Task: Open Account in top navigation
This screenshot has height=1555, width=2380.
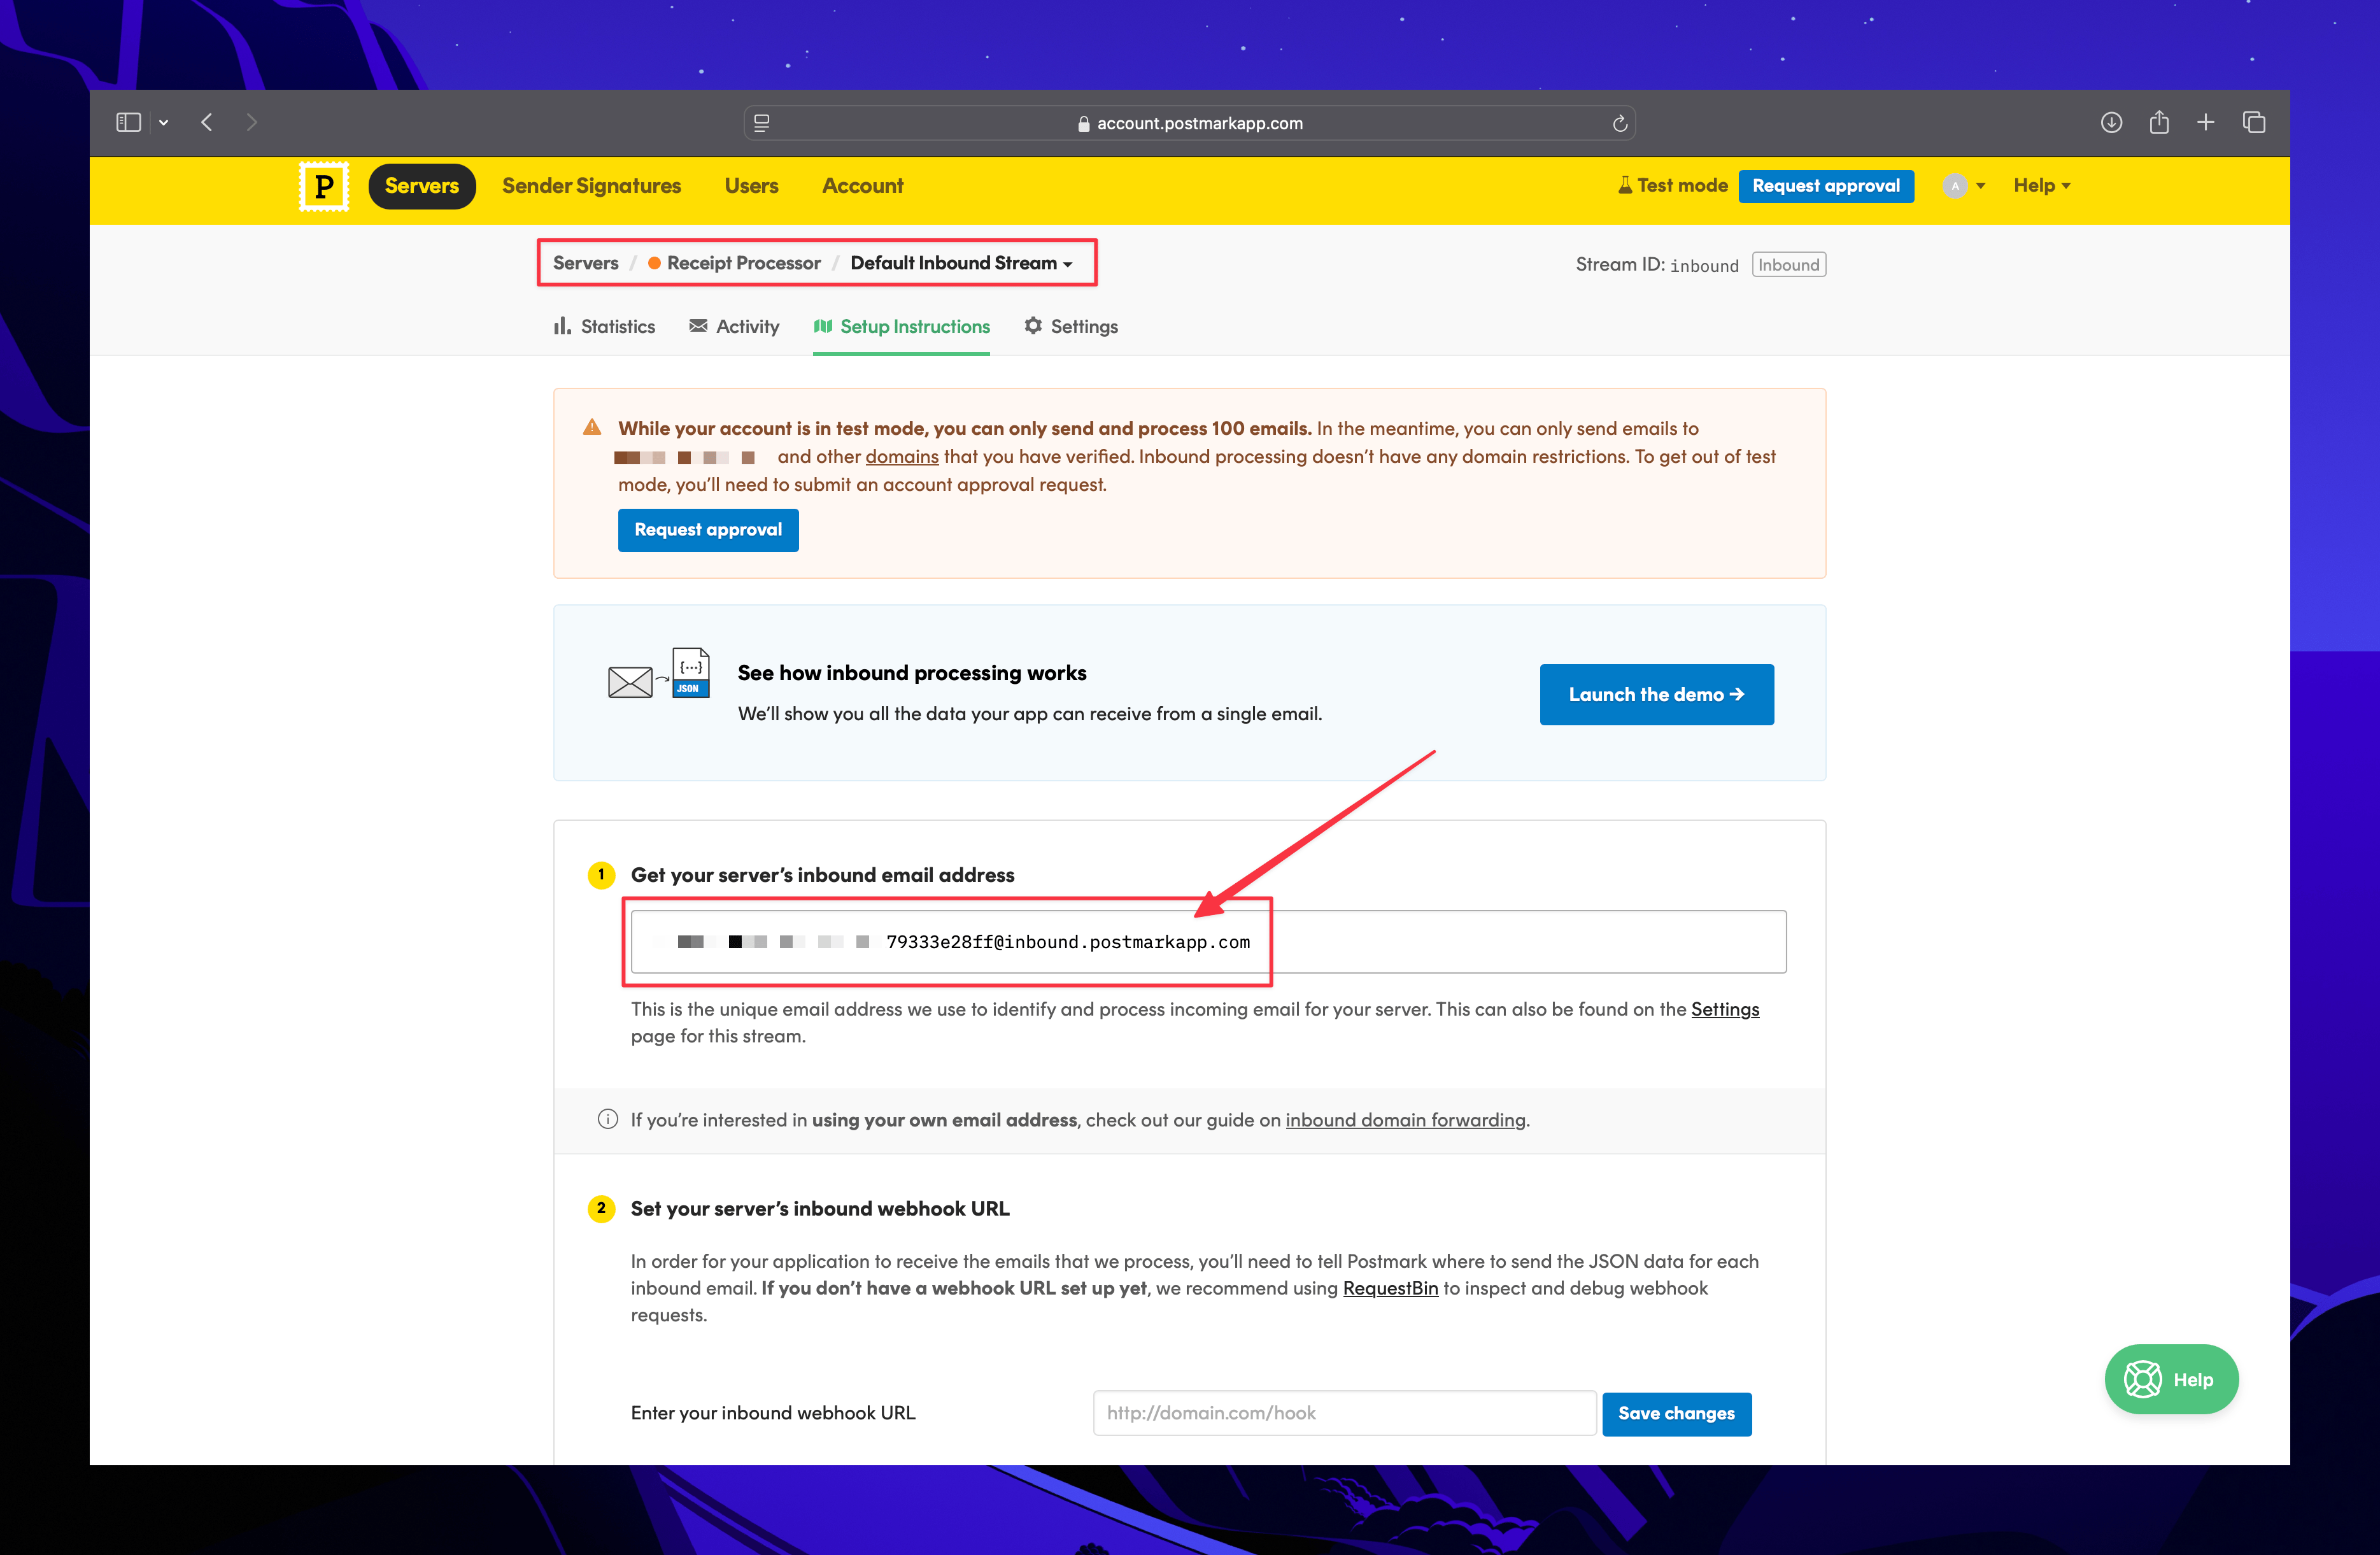Action: pos(862,186)
